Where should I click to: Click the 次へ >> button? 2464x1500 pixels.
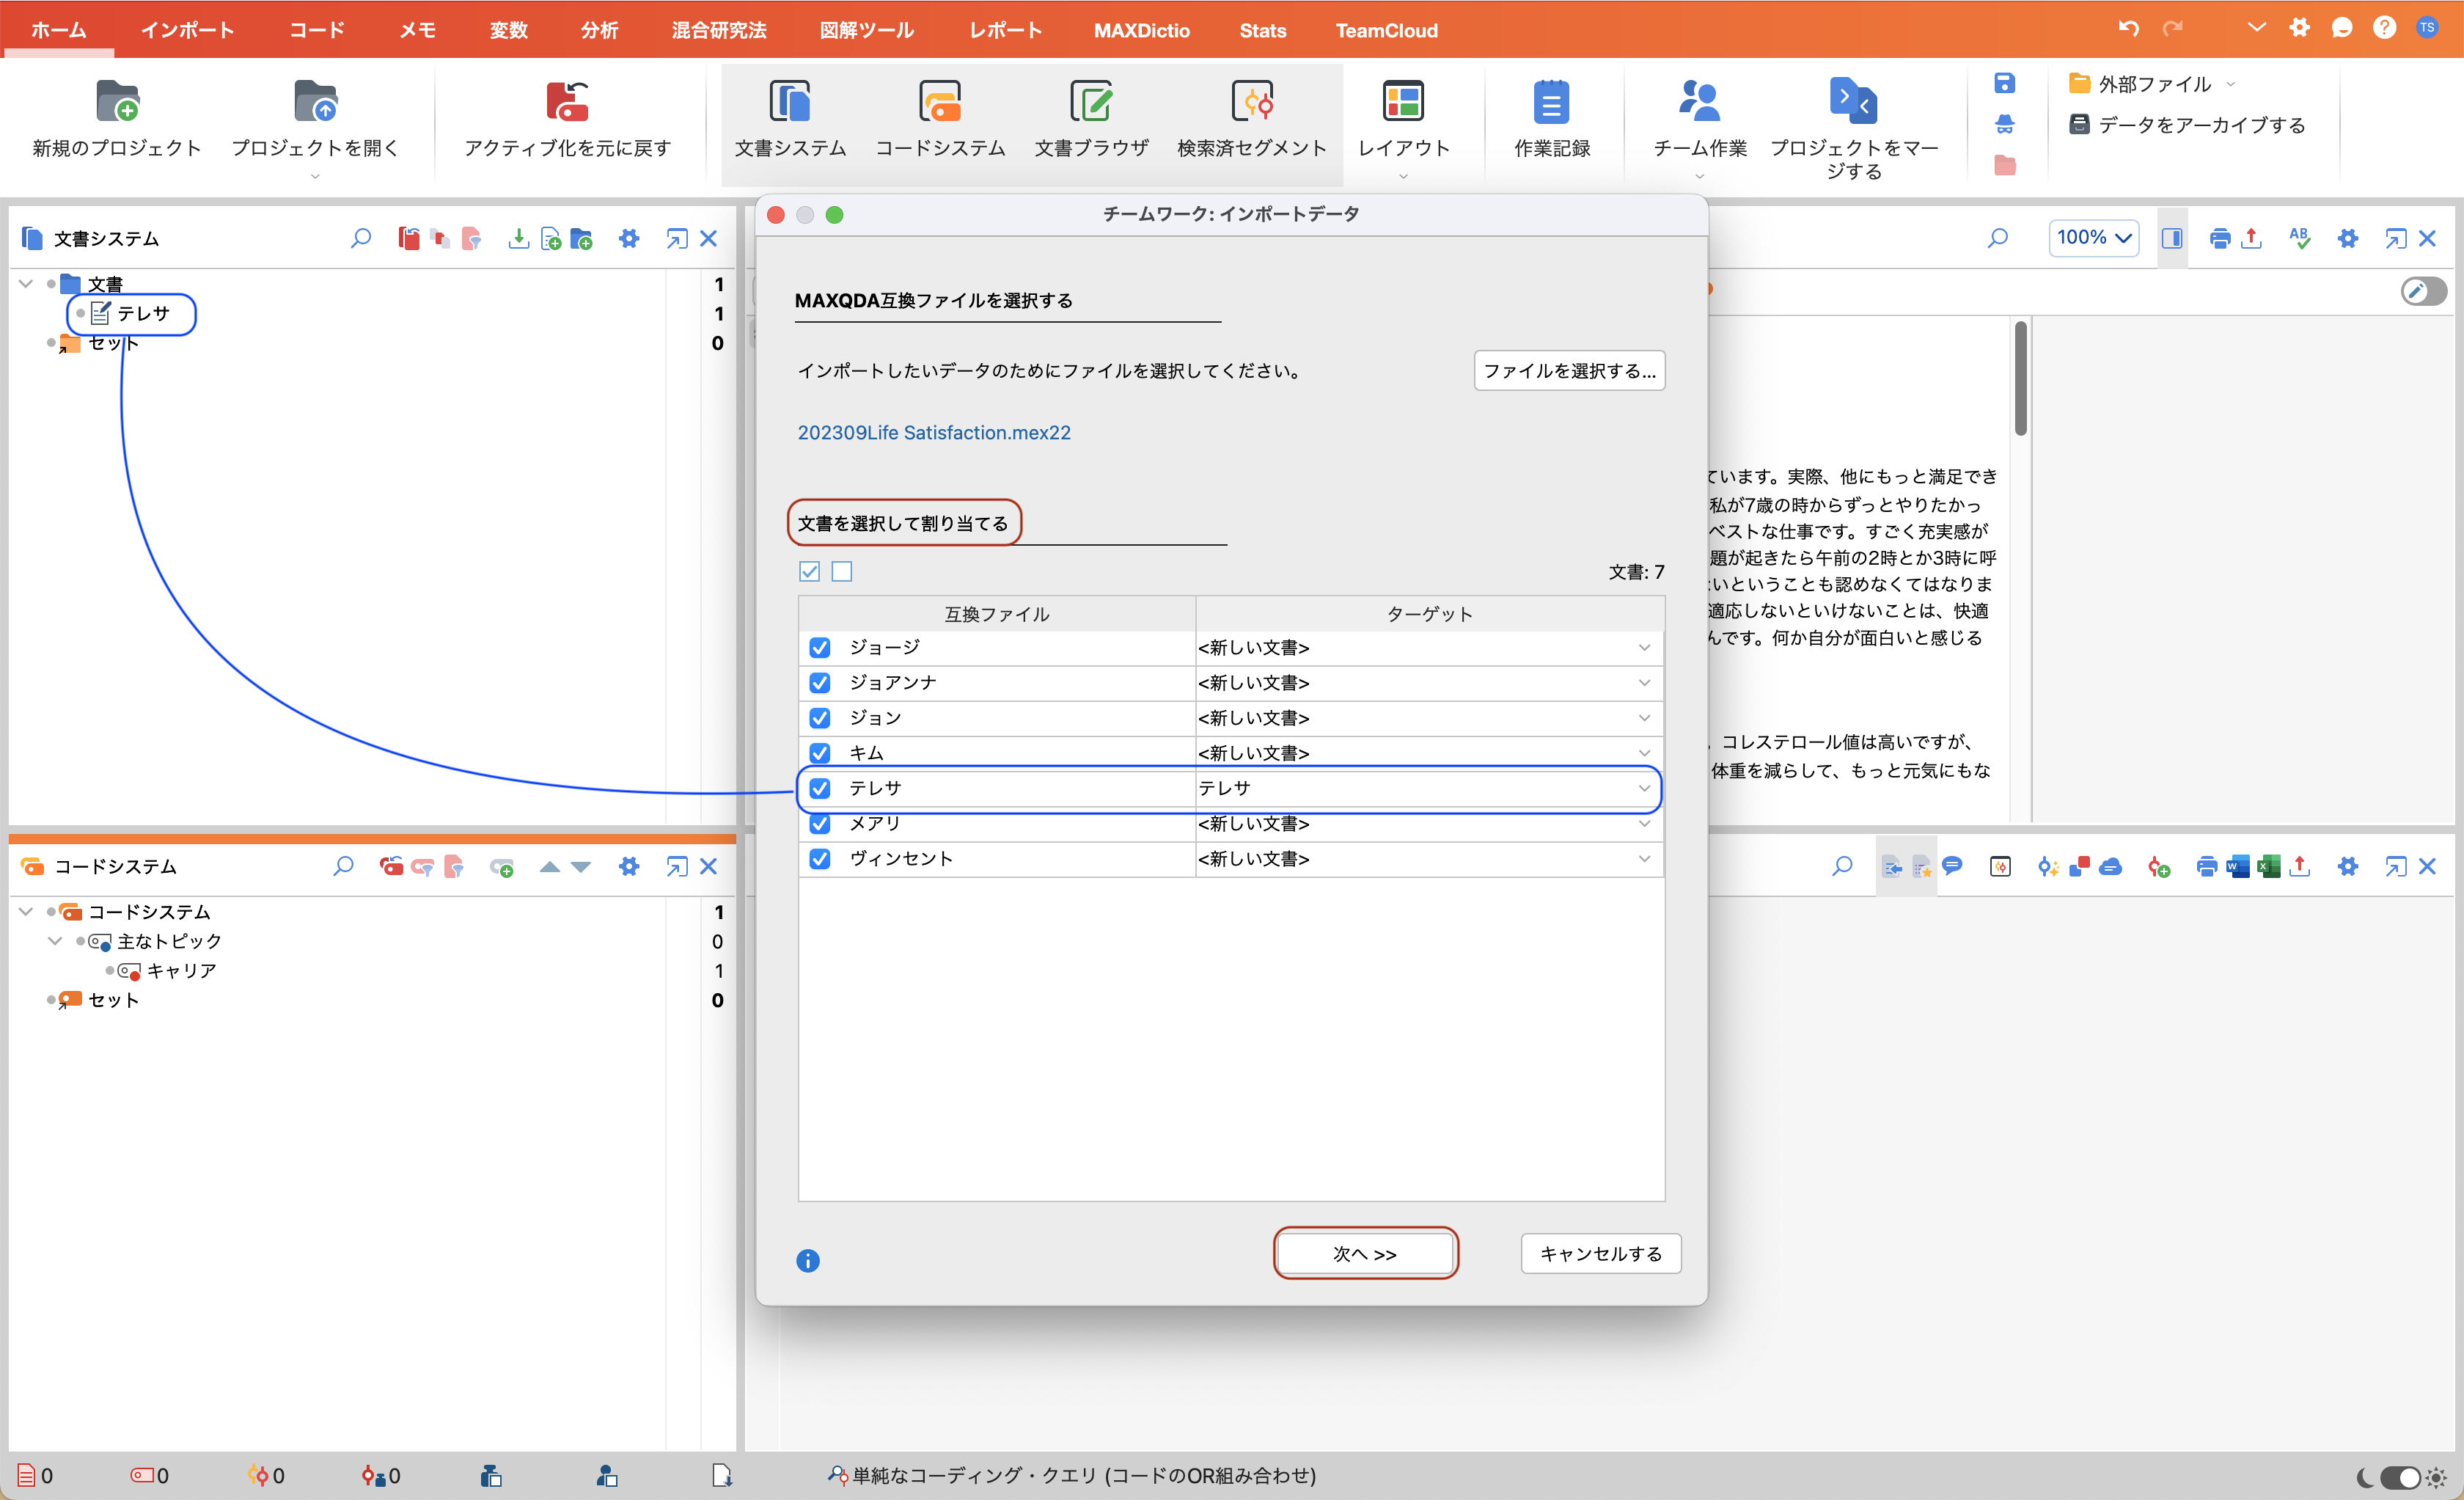click(x=1365, y=1253)
